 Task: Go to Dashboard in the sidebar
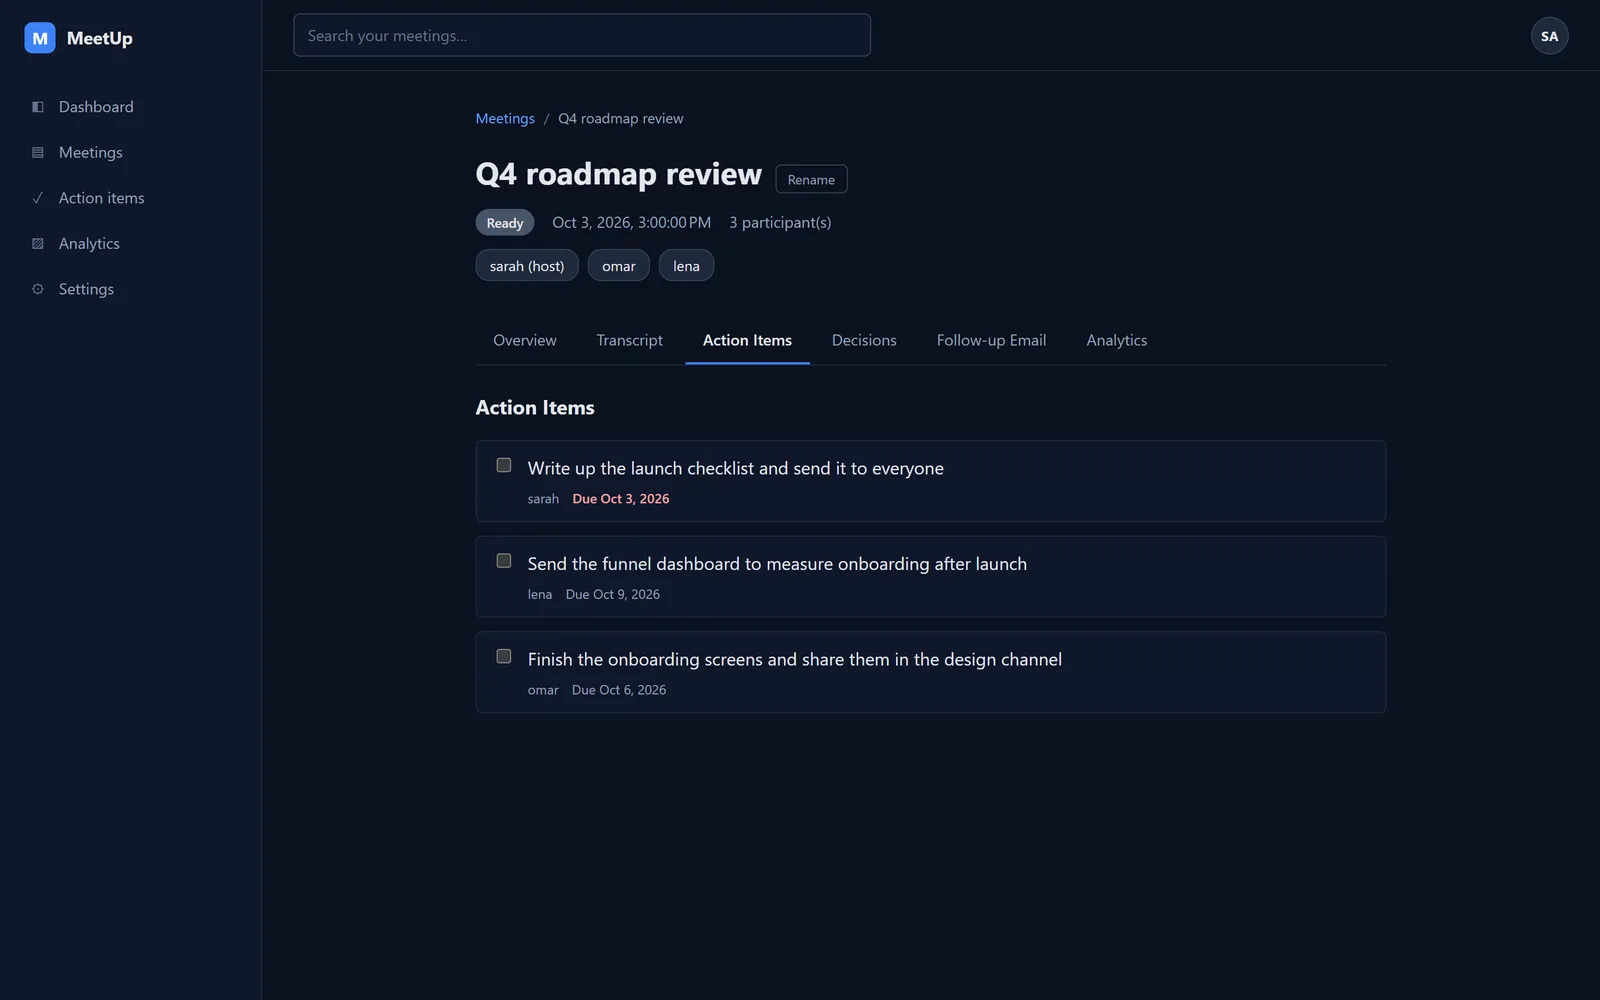point(131,107)
